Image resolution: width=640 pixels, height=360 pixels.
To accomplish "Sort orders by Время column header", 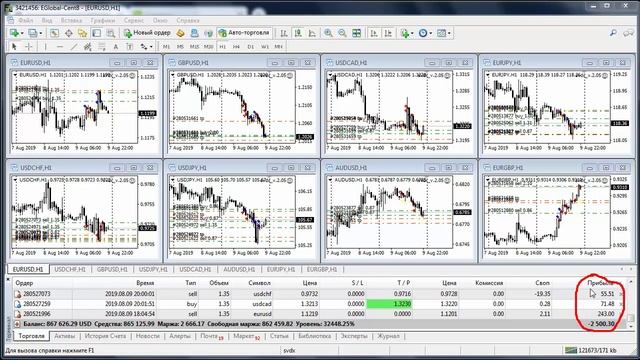I will [x=145, y=283].
